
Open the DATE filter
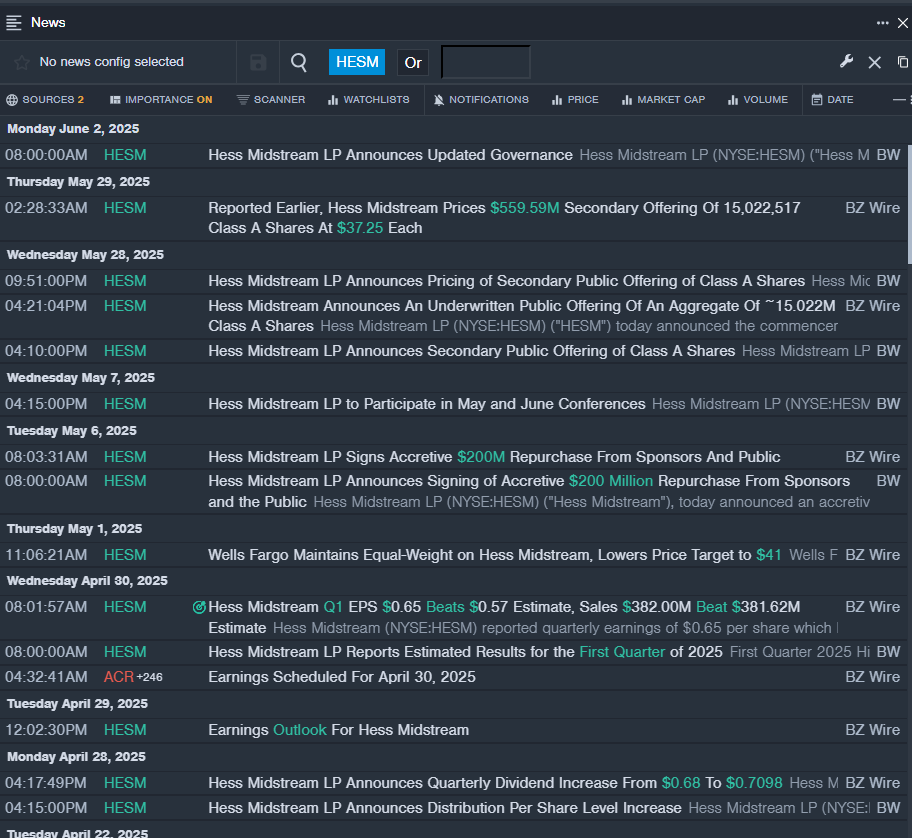tap(833, 99)
